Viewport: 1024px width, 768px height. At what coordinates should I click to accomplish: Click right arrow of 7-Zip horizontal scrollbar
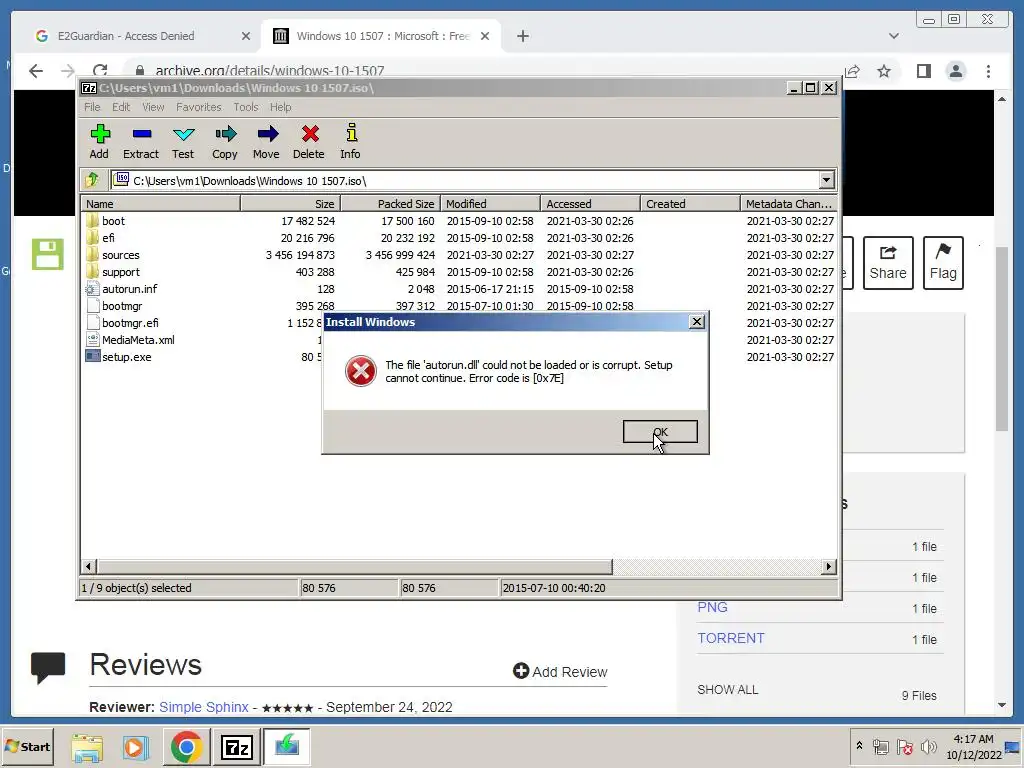829,566
